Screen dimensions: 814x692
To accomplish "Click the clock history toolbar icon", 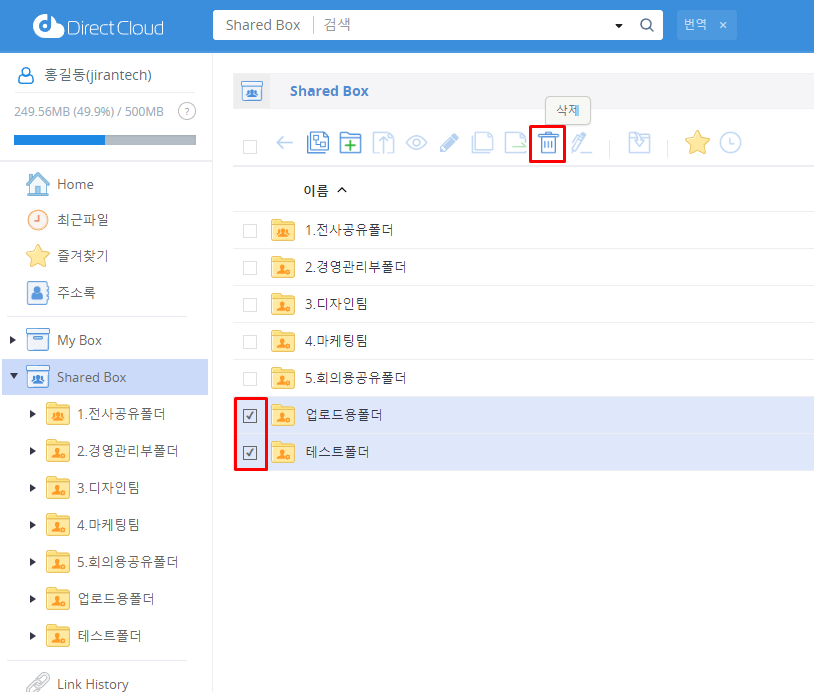I will click(731, 143).
